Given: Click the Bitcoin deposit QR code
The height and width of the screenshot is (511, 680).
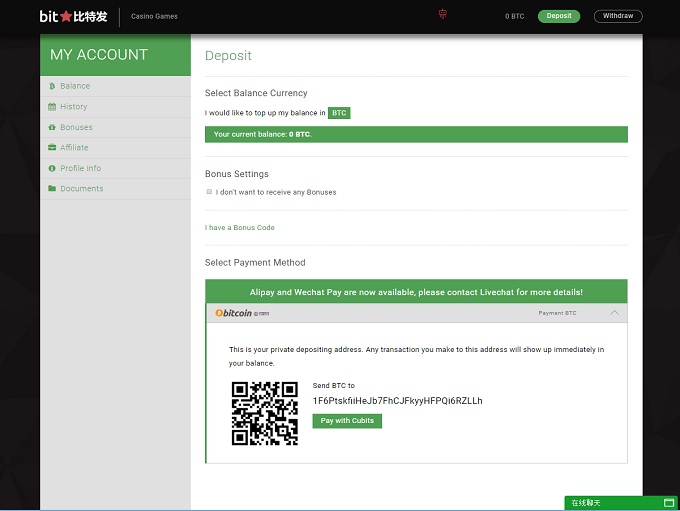Looking at the screenshot, I should 265,412.
